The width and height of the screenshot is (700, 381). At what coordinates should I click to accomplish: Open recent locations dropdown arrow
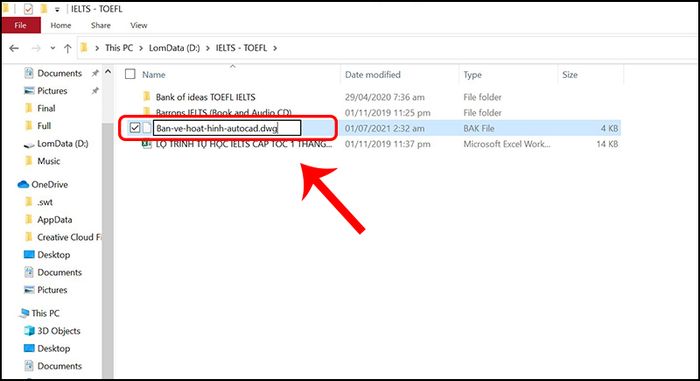[53, 48]
